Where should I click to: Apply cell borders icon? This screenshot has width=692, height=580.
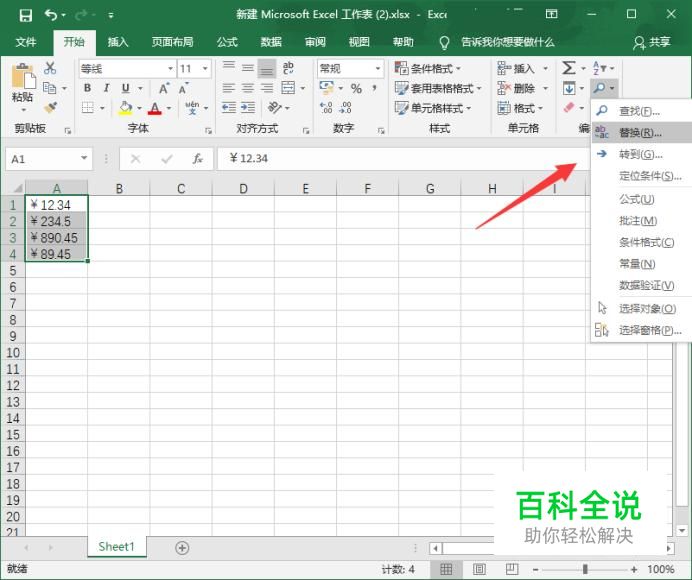[88, 107]
